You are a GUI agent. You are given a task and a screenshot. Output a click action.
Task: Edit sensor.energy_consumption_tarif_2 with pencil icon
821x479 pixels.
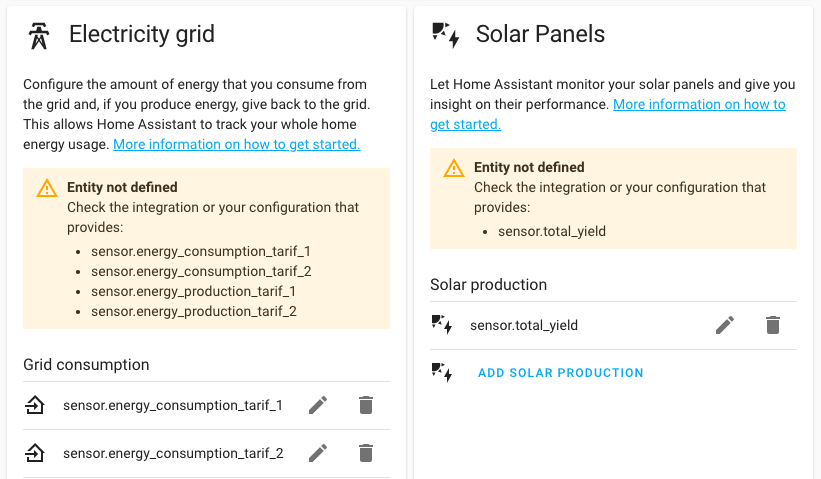[318, 453]
